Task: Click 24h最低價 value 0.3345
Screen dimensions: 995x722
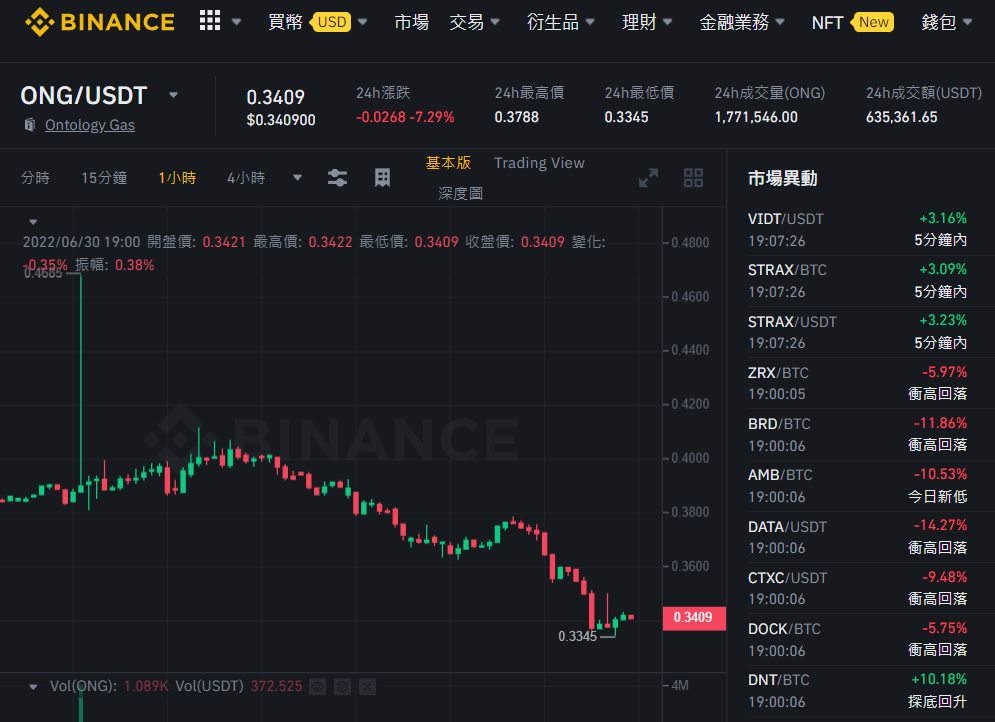Action: (x=626, y=117)
